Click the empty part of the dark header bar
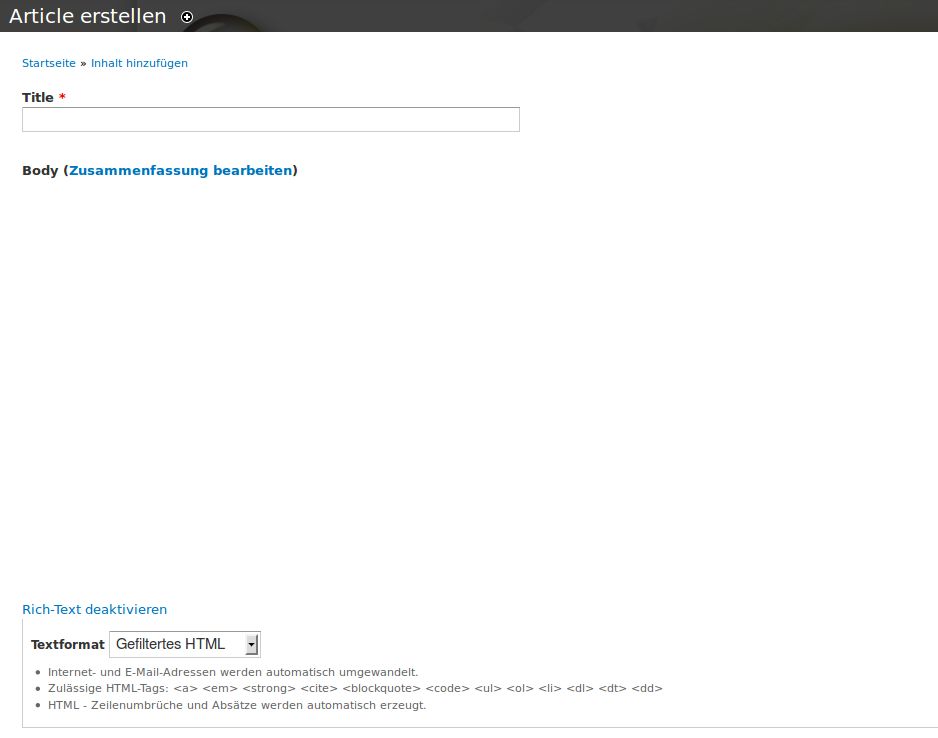The height and width of the screenshot is (738, 938). tap(600, 16)
